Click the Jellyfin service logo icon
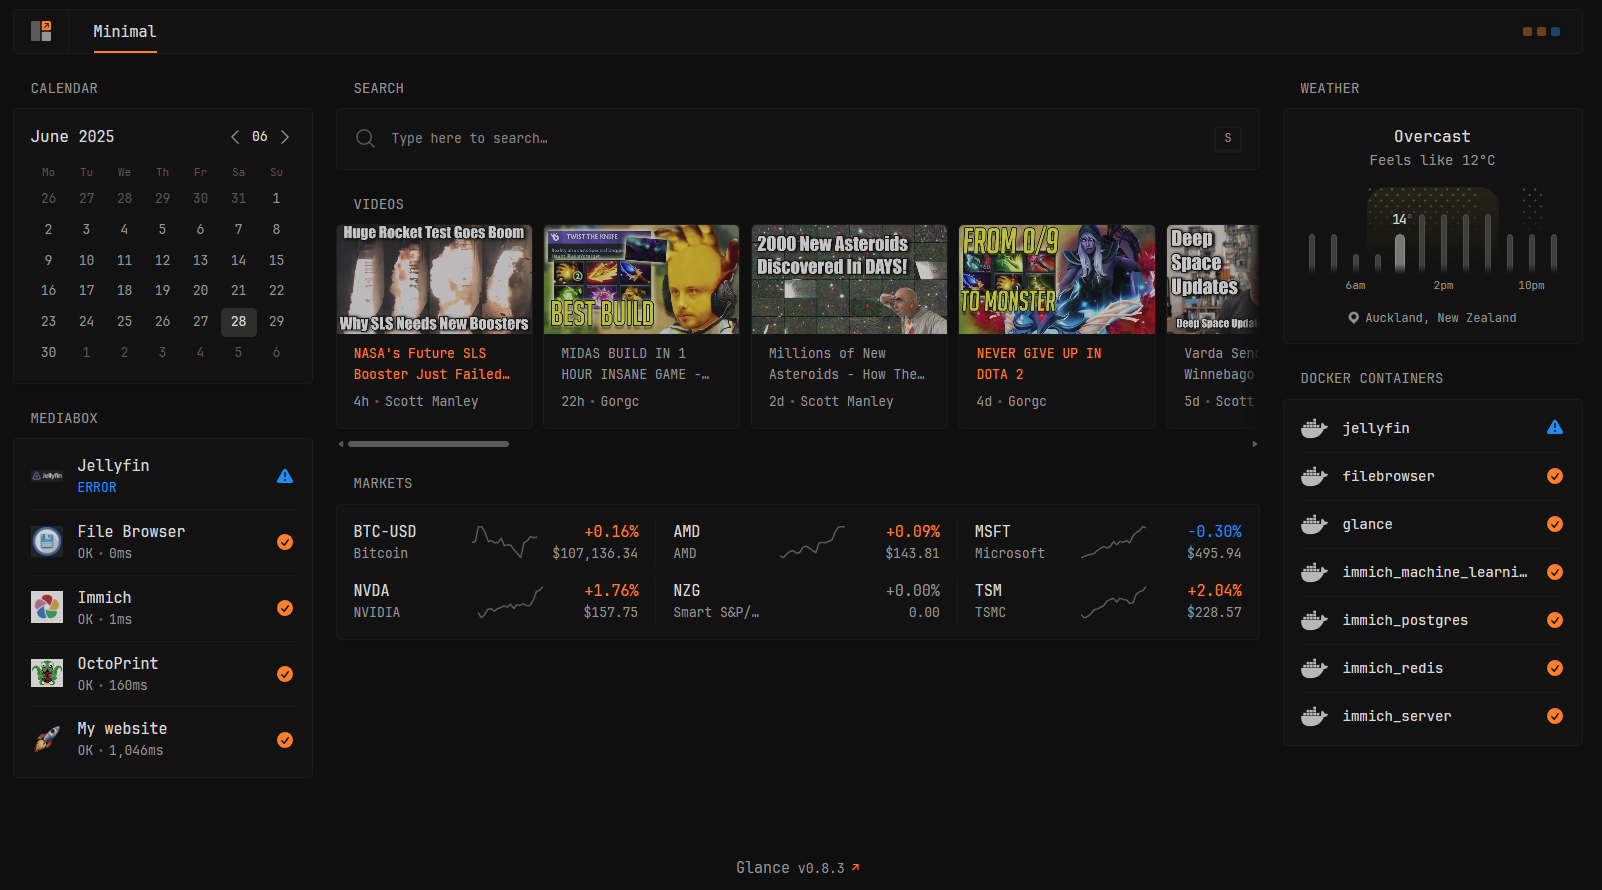1602x890 pixels. pyautogui.click(x=47, y=476)
